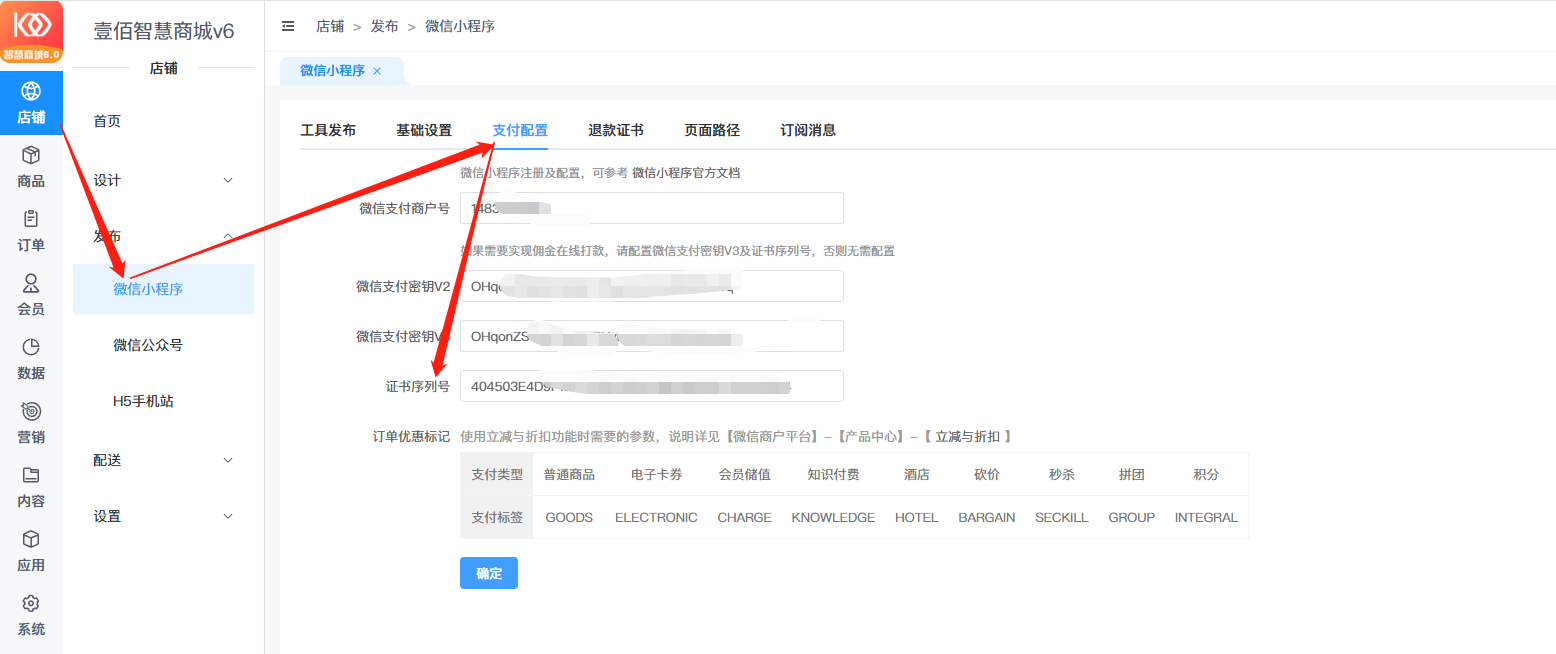The width and height of the screenshot is (1556, 654).
Task: Click the 订单优惠标记 field label
Action: pyautogui.click(x=411, y=436)
